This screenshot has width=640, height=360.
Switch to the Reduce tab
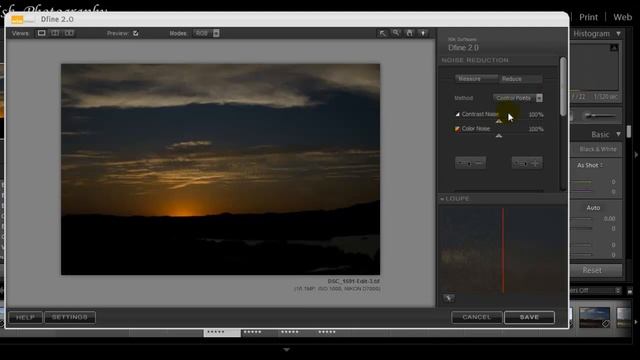tap(520, 78)
